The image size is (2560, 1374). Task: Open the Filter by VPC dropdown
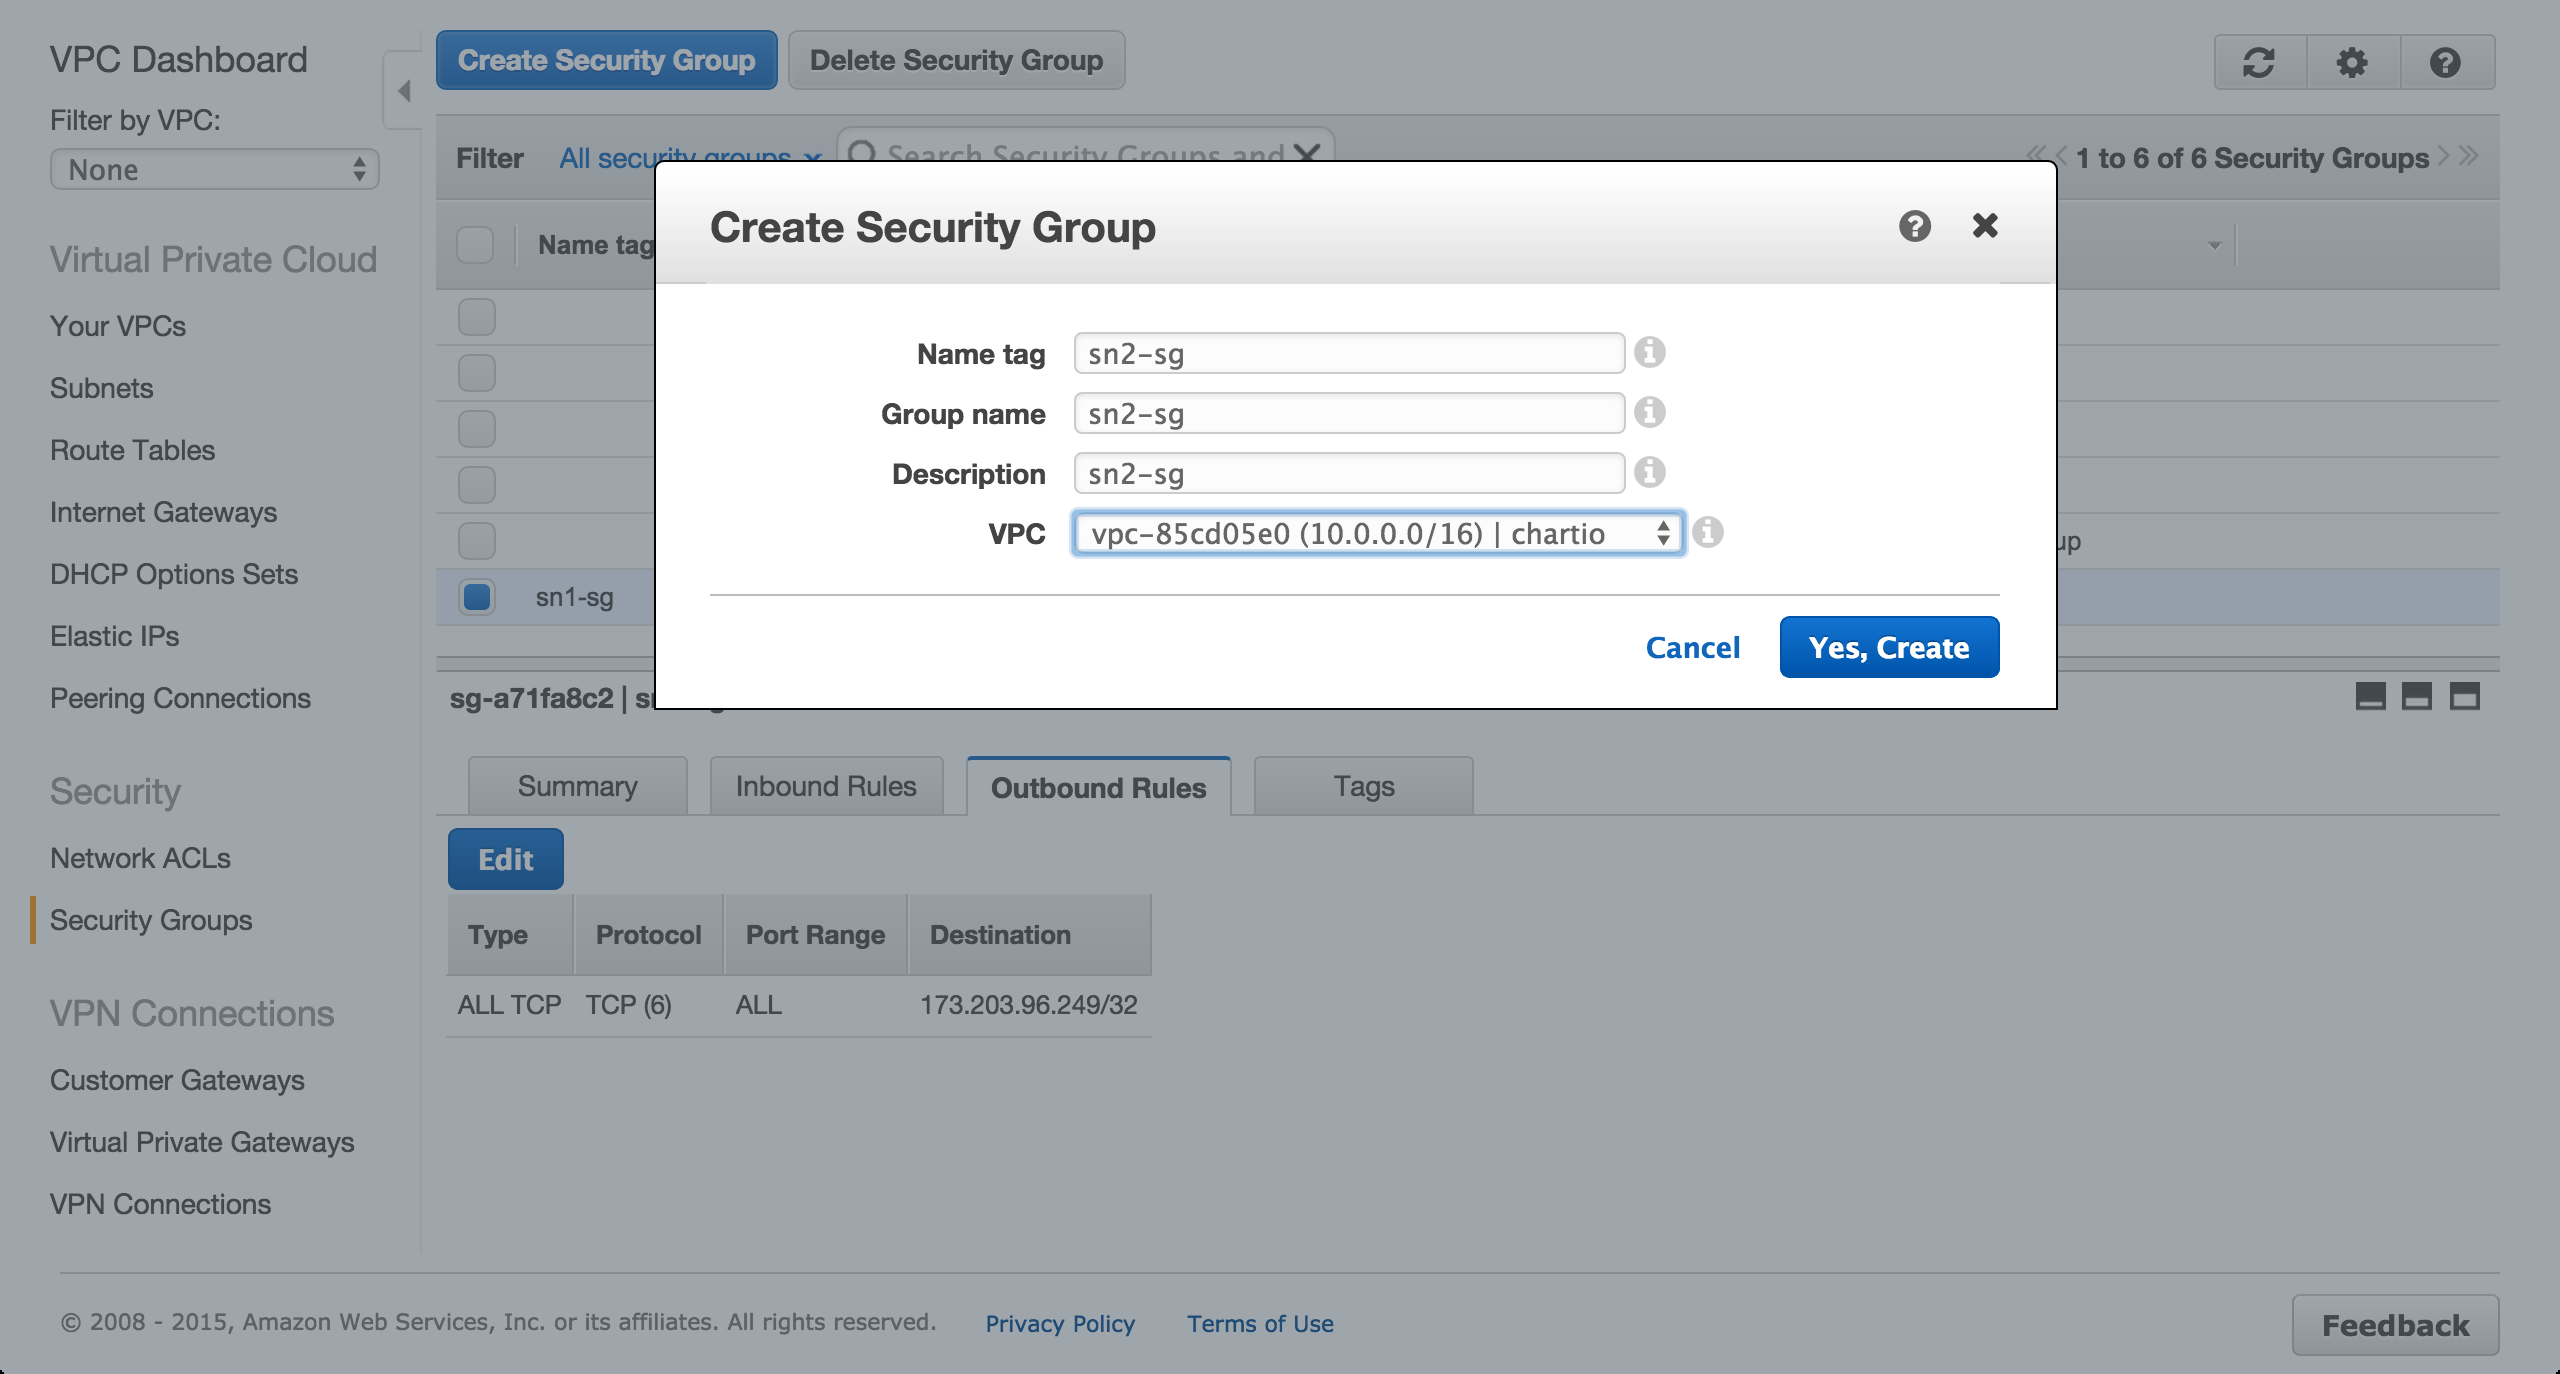(x=214, y=170)
